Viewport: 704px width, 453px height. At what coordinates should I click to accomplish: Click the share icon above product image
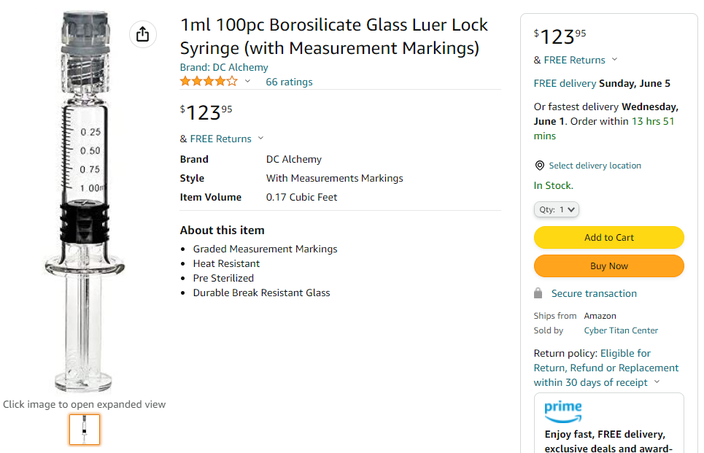pyautogui.click(x=142, y=35)
